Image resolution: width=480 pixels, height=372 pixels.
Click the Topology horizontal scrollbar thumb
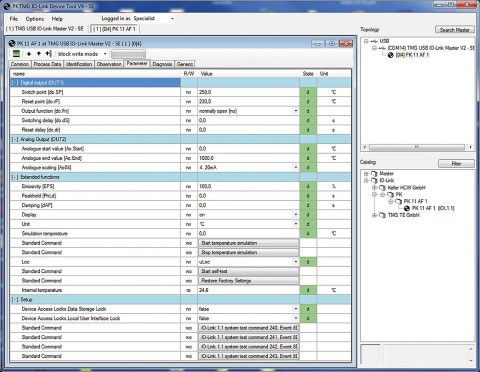(x=417, y=147)
